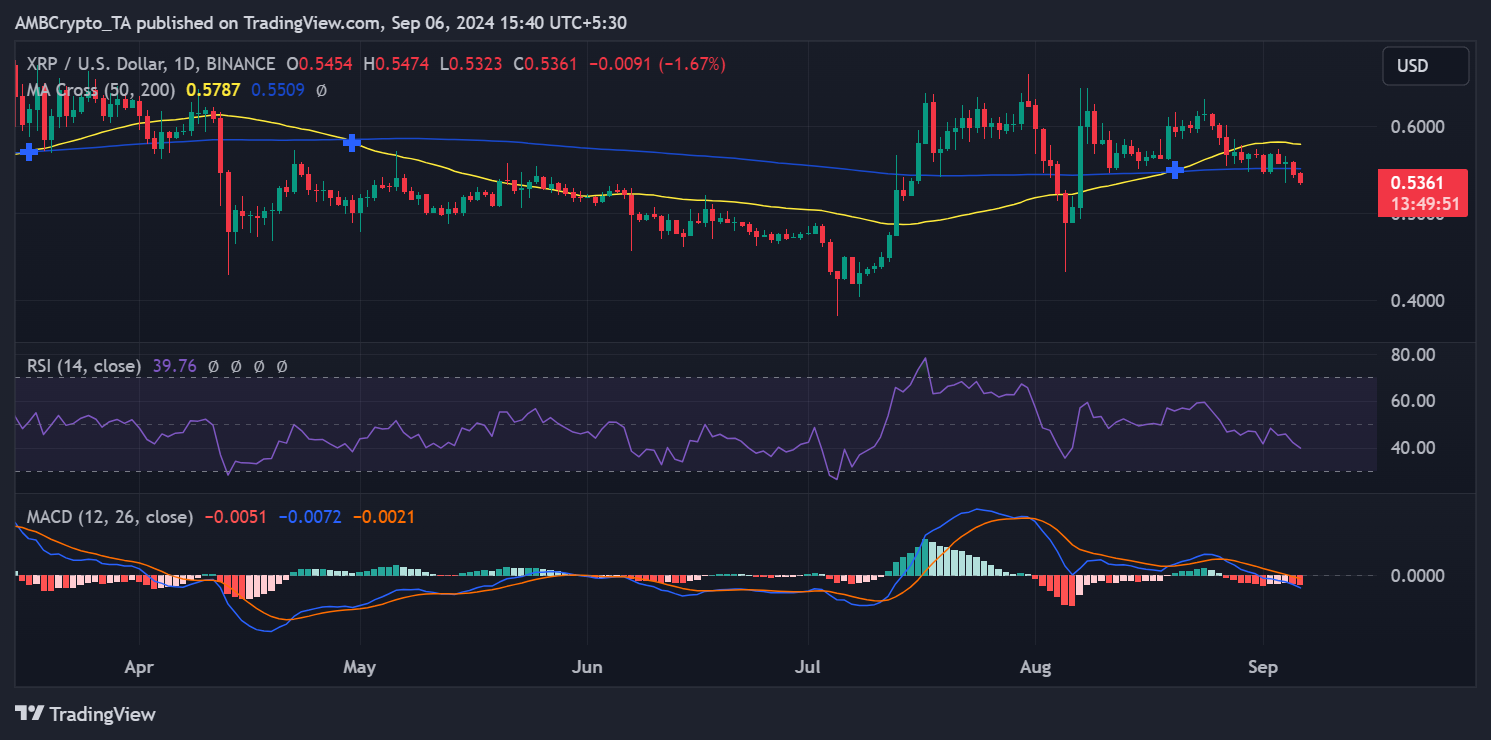Viewport: 1491px width, 740px height.
Task: Open the USD currency selector
Action: [x=1425, y=66]
